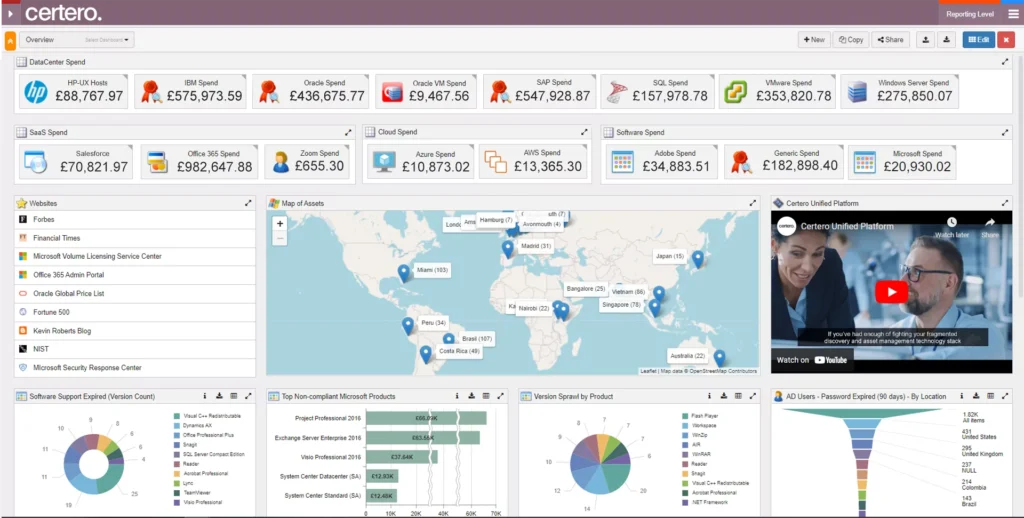
Task: Expand the Version Sprawl by Product panel
Action: tap(752, 396)
